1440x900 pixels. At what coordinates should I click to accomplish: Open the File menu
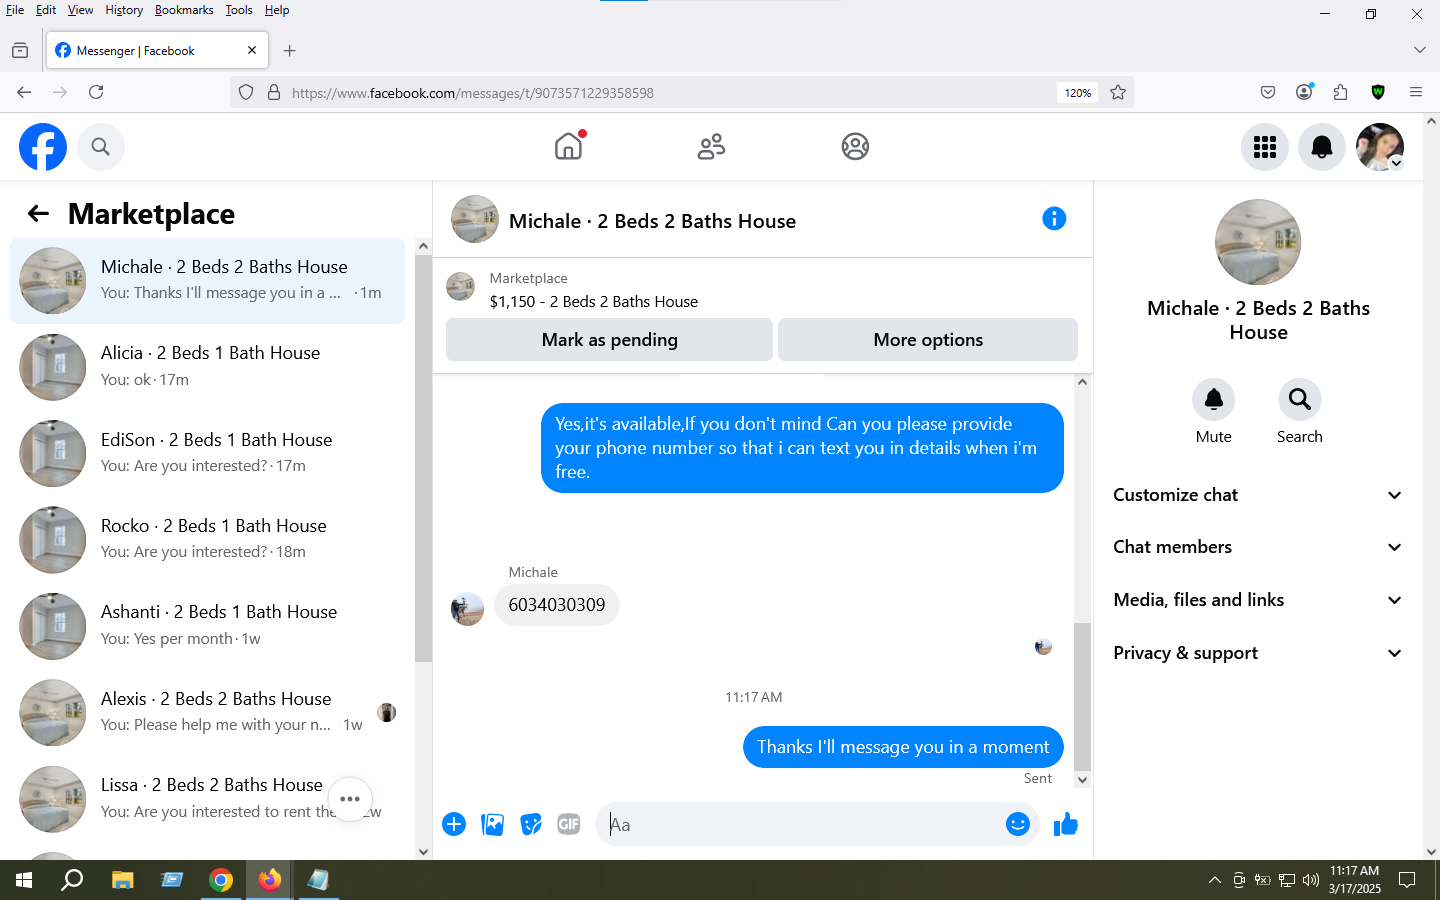point(15,10)
